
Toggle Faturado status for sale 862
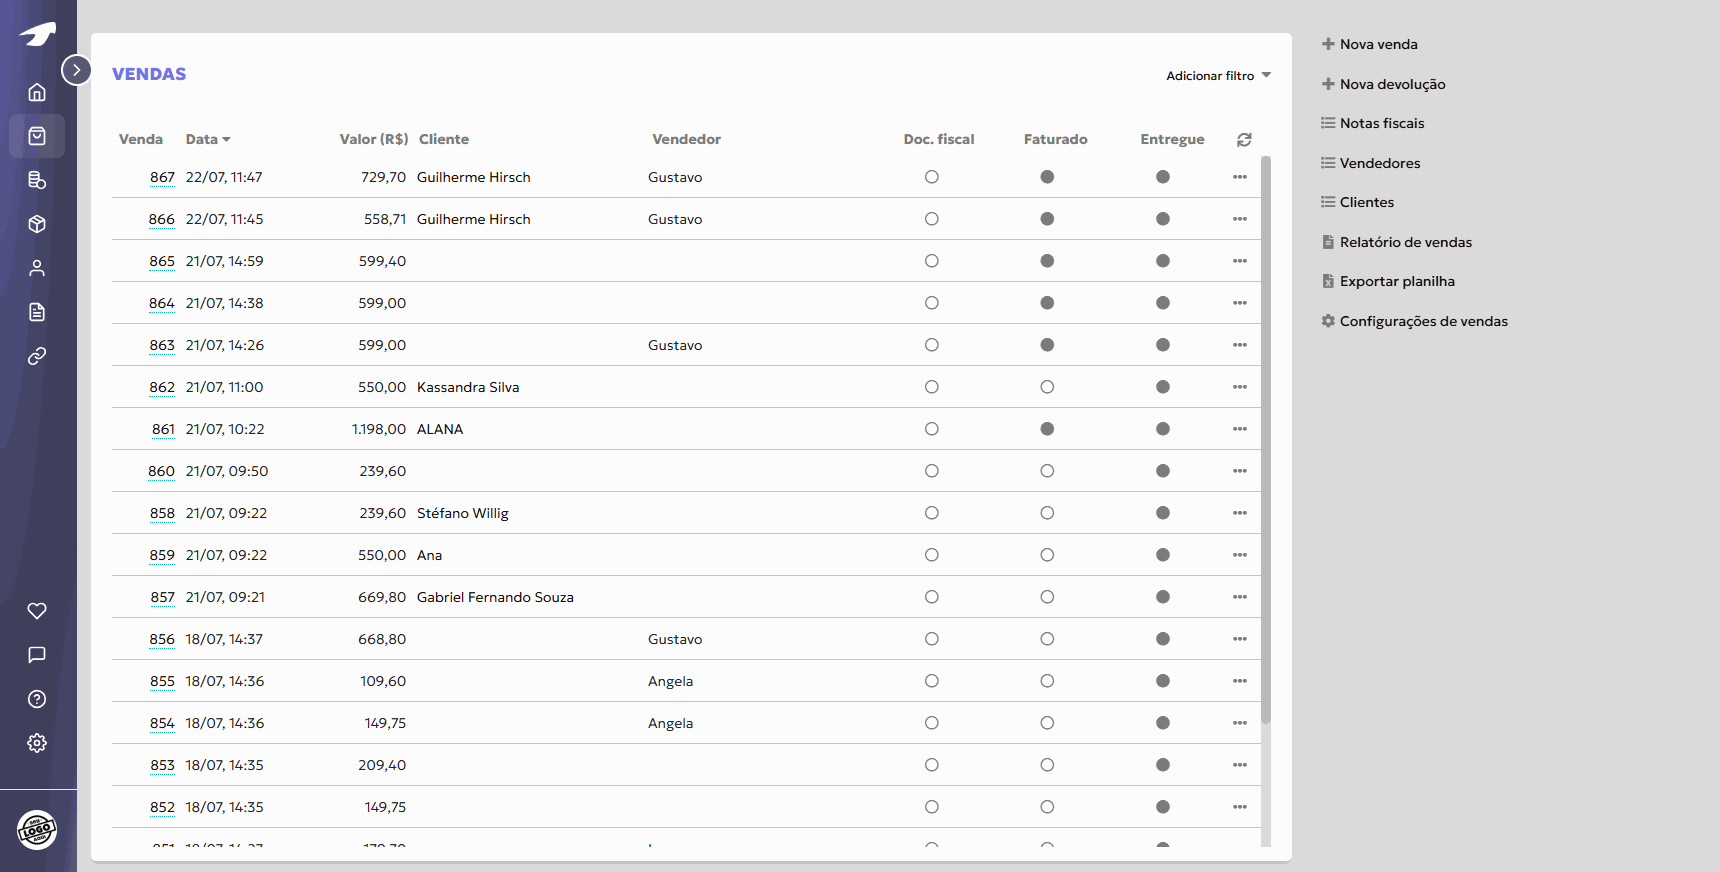1047,387
